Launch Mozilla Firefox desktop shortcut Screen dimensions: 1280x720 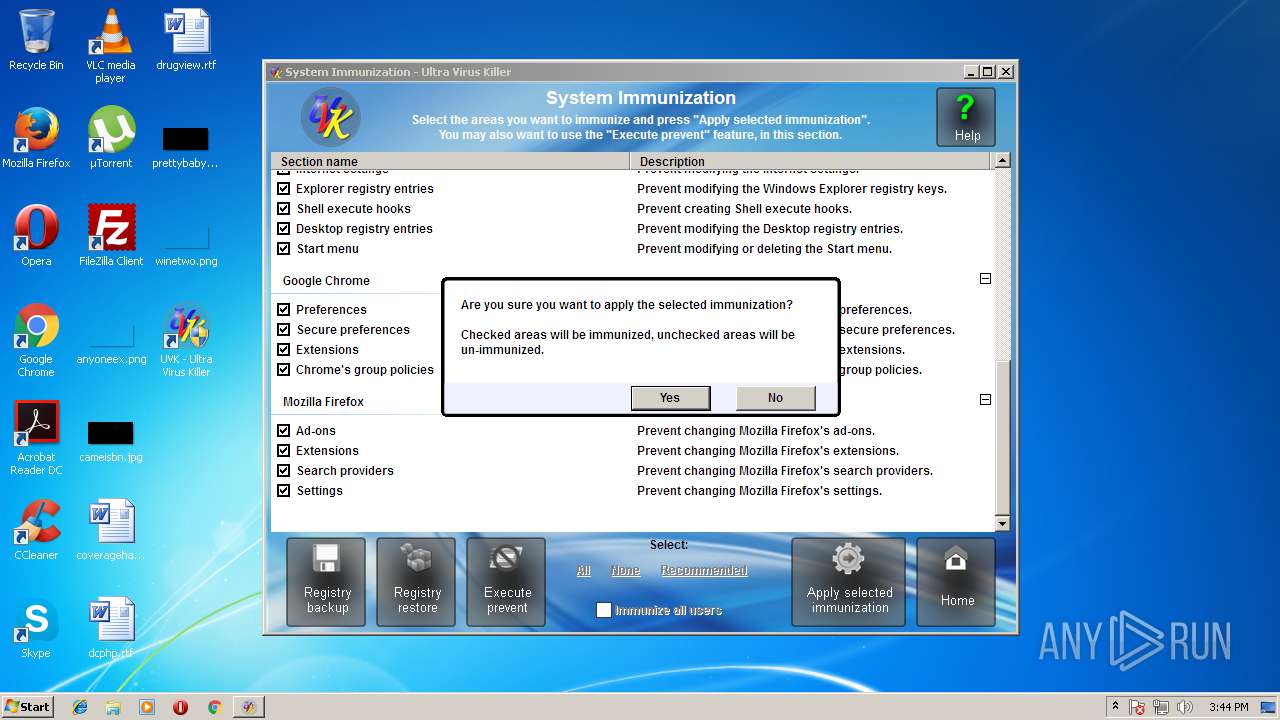pyautogui.click(x=36, y=138)
